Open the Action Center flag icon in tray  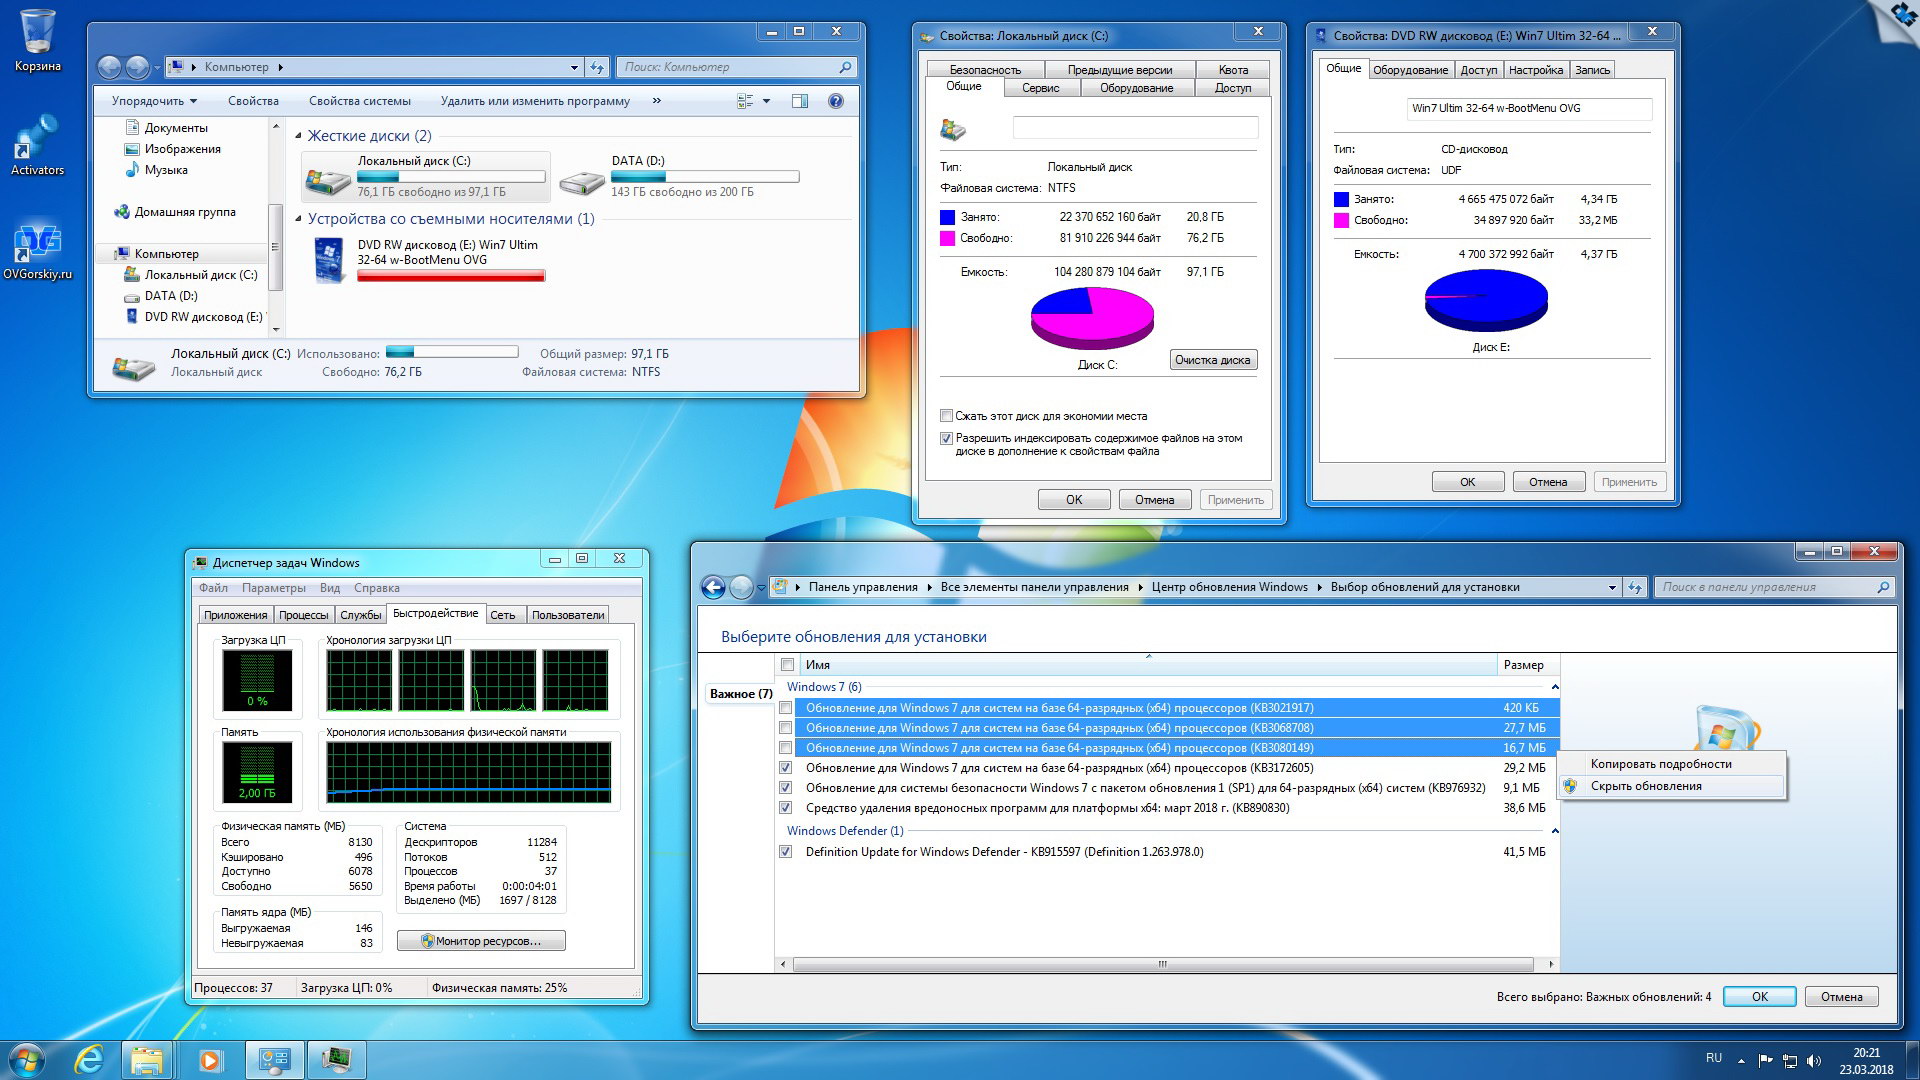click(x=1765, y=1060)
